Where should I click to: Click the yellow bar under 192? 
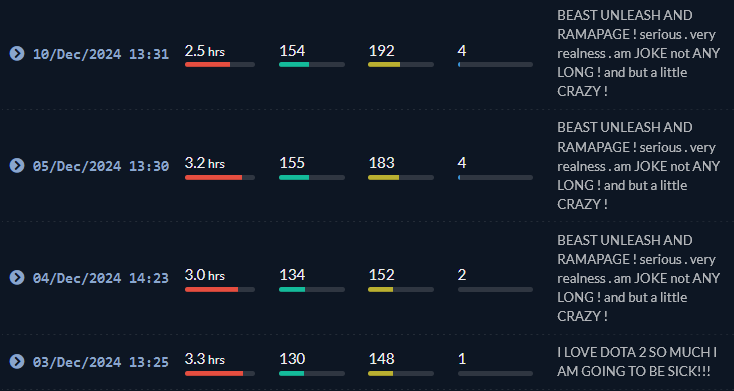[401, 65]
